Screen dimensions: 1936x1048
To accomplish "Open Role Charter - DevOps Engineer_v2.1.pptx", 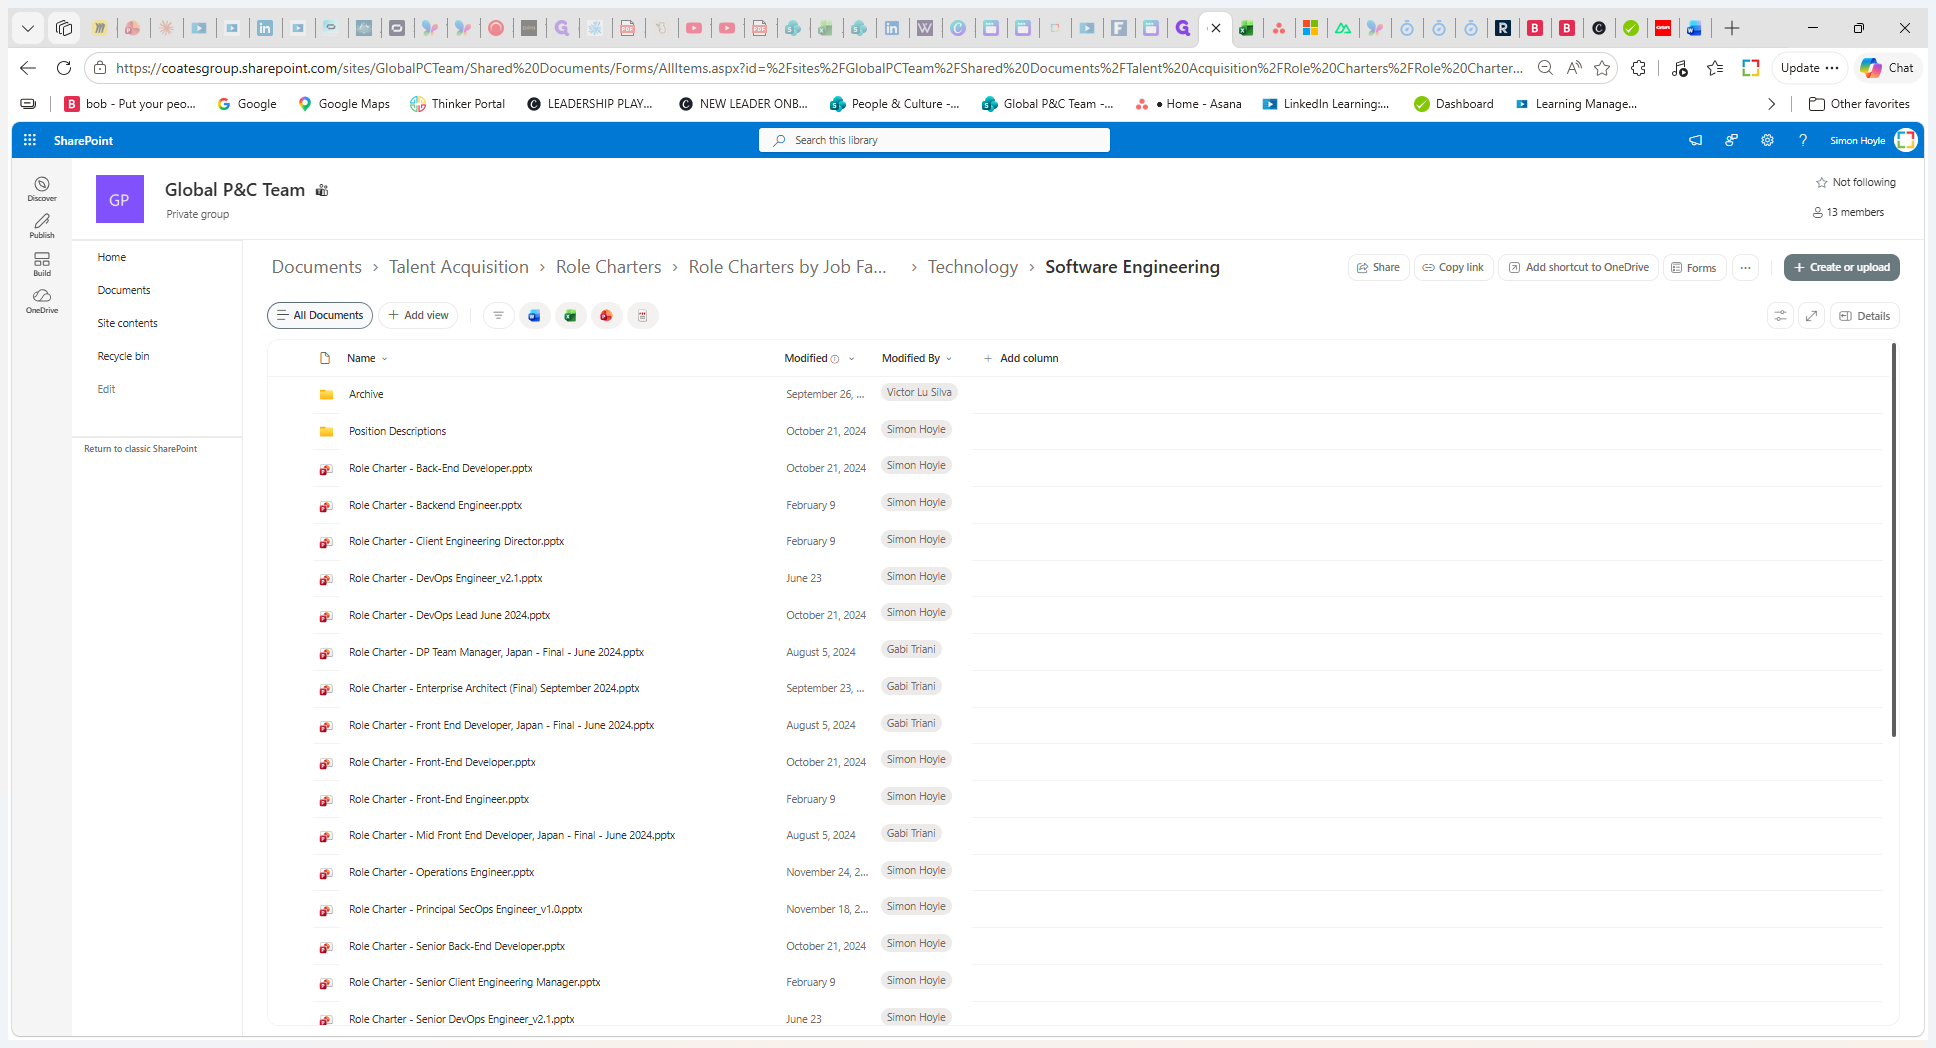I will pos(445,578).
